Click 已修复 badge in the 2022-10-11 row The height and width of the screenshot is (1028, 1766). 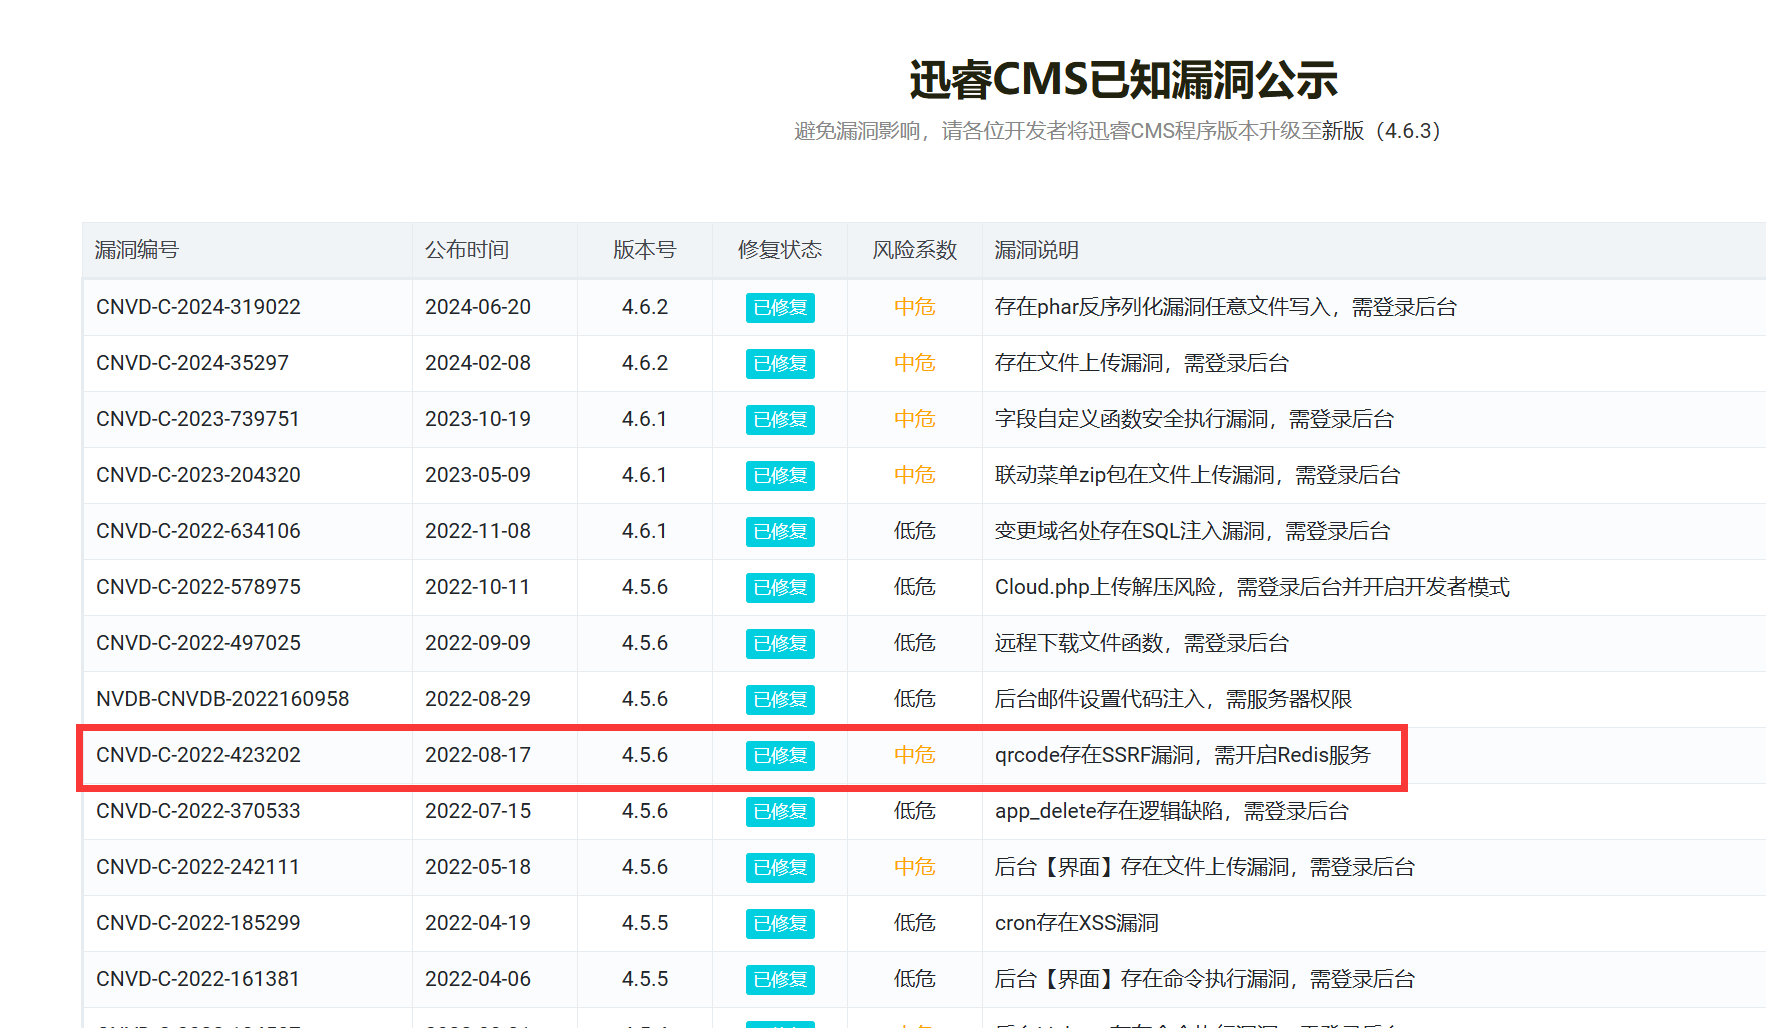[780, 588]
